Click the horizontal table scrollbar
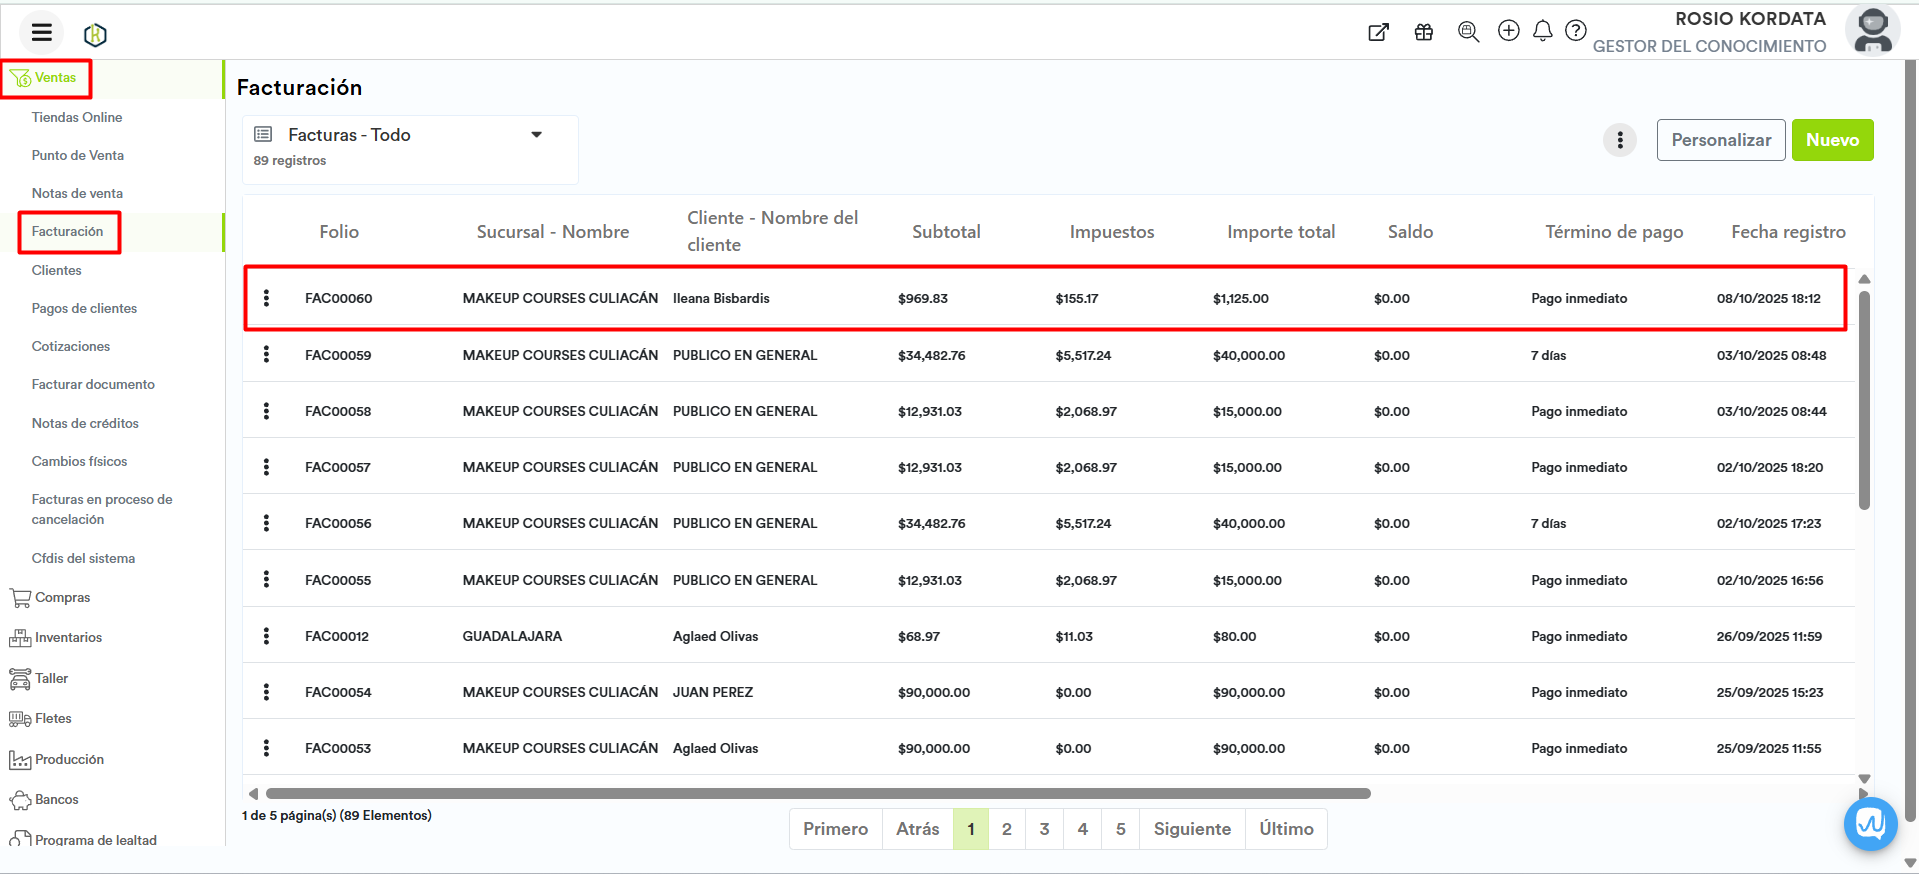 pos(817,794)
